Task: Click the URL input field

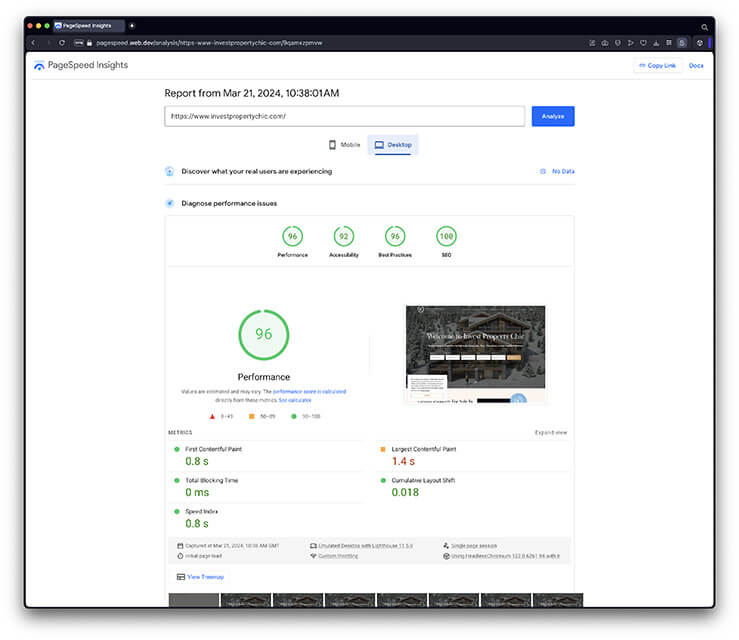Action: coord(345,116)
